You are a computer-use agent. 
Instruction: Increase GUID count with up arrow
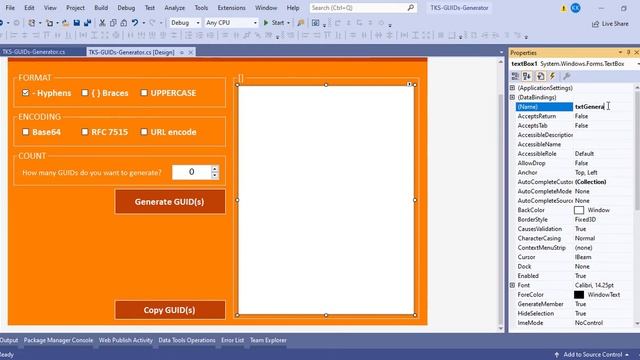coord(215,168)
